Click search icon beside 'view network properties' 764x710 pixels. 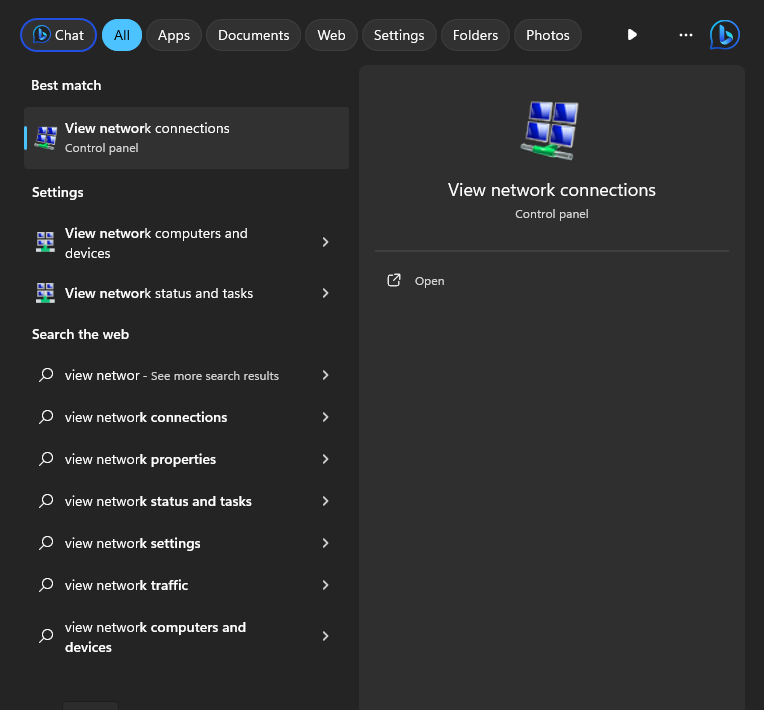coord(46,459)
